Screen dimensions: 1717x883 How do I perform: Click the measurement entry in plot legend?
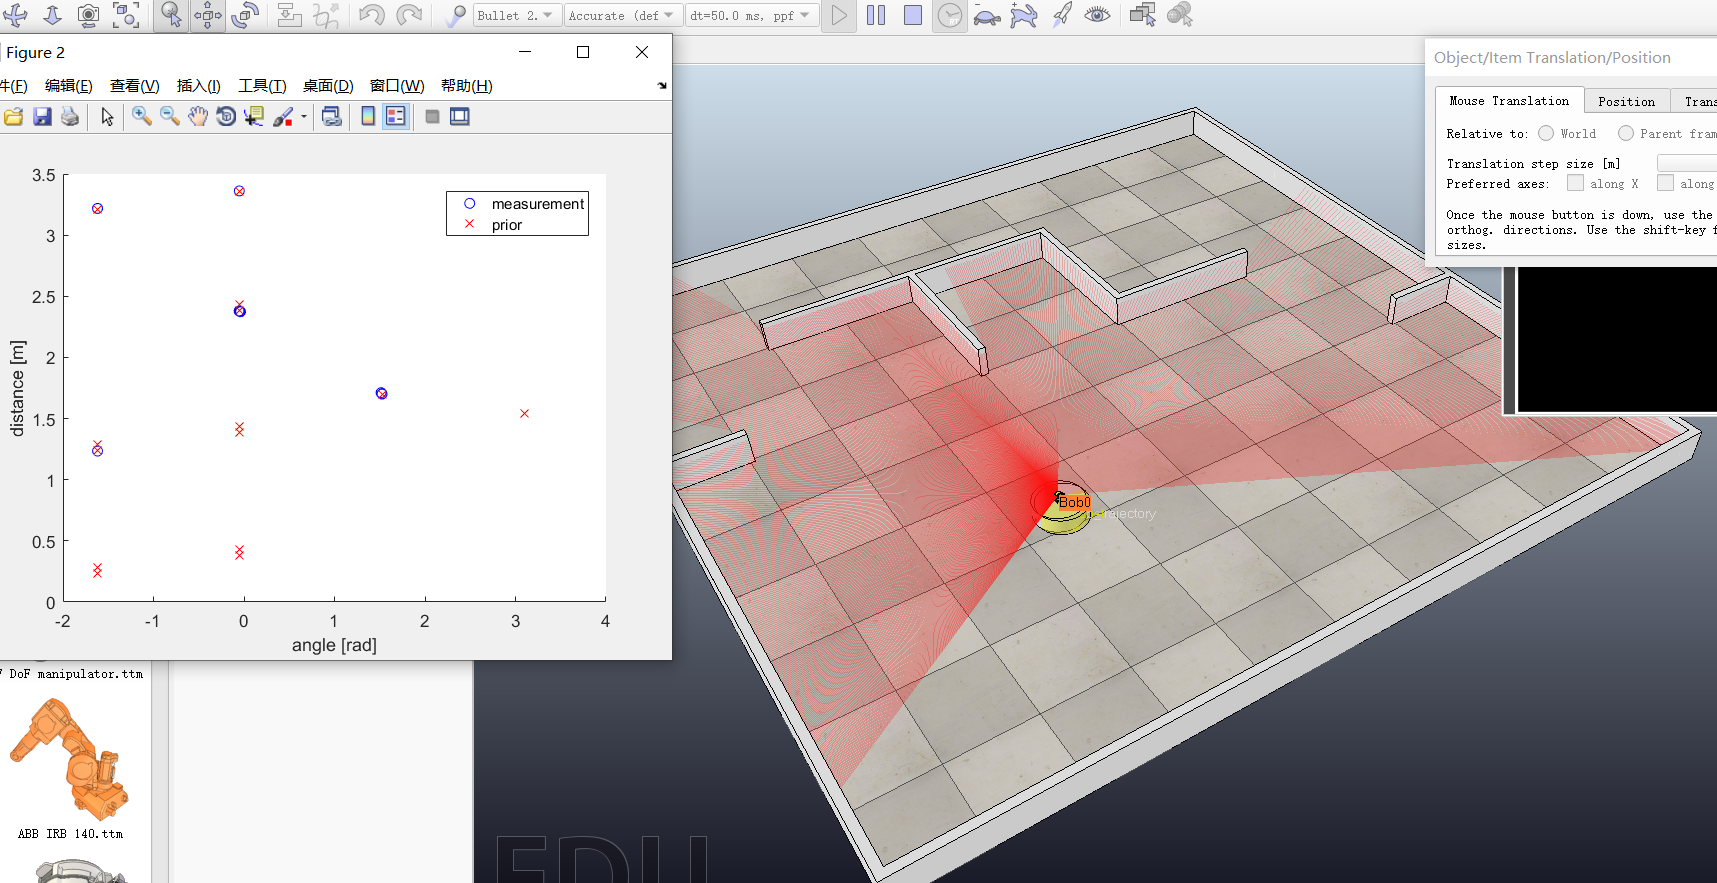point(537,204)
